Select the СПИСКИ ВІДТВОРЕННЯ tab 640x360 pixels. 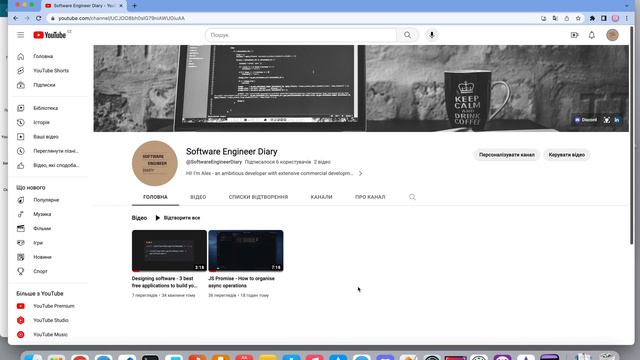pyautogui.click(x=258, y=197)
